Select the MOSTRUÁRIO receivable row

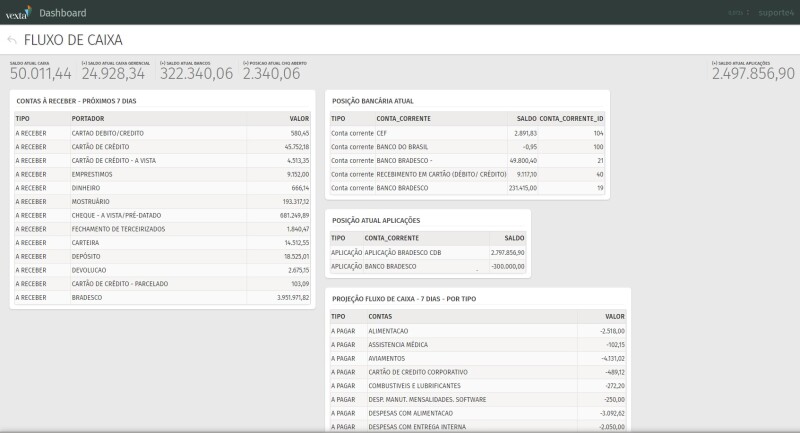click(x=92, y=201)
